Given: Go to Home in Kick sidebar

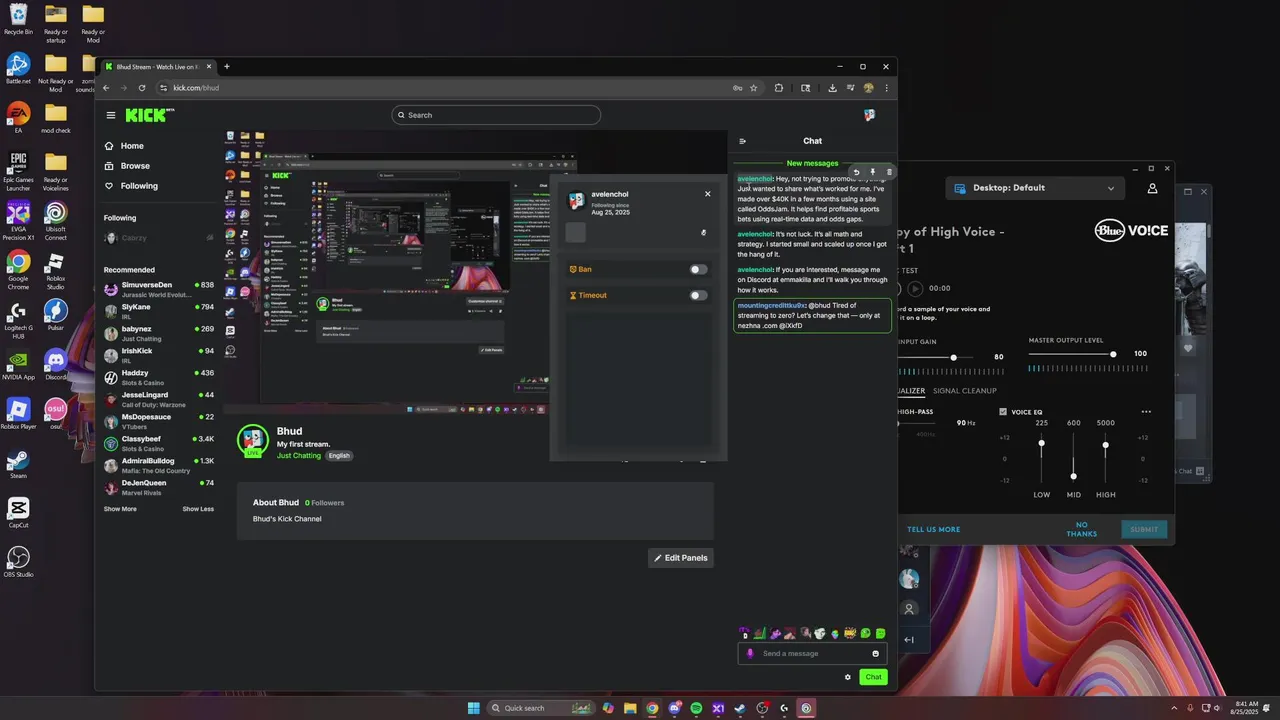Looking at the screenshot, I should [124, 146].
